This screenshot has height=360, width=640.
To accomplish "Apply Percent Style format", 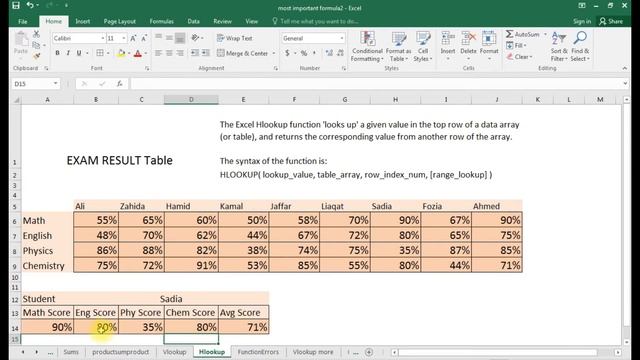I will pyautogui.click(x=304, y=53).
